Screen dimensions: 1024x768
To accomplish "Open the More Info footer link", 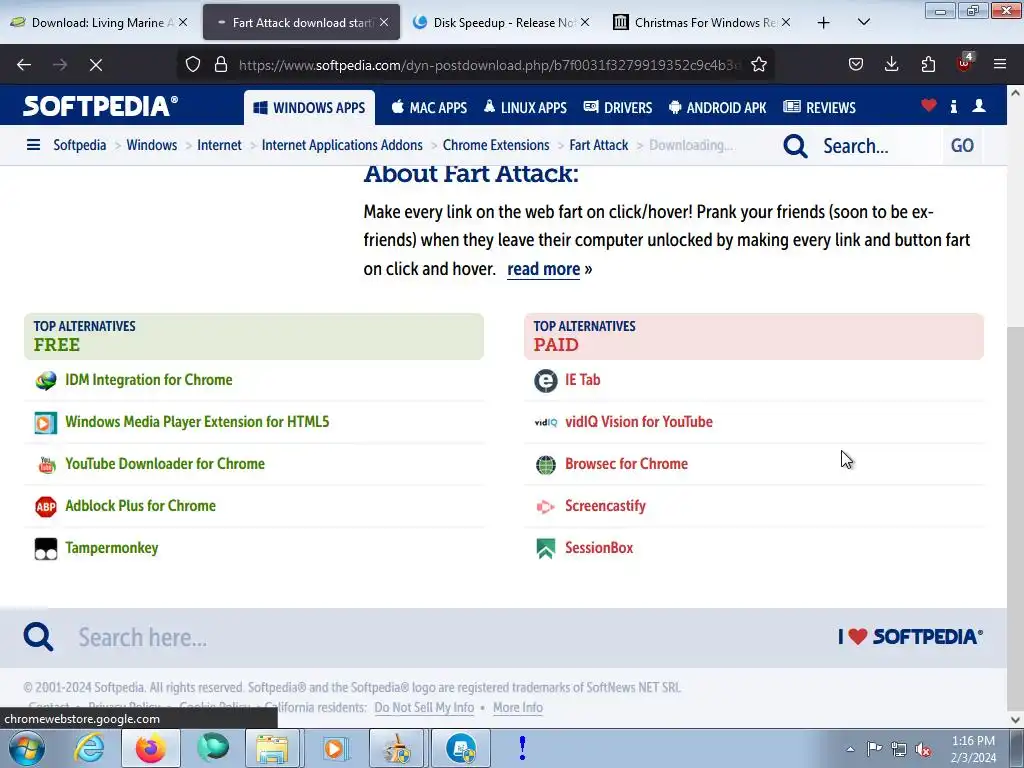I will (x=518, y=707).
